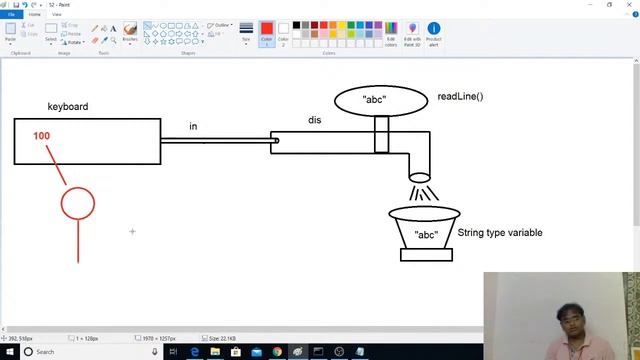Open the Select dropdown arrow

tap(51, 43)
